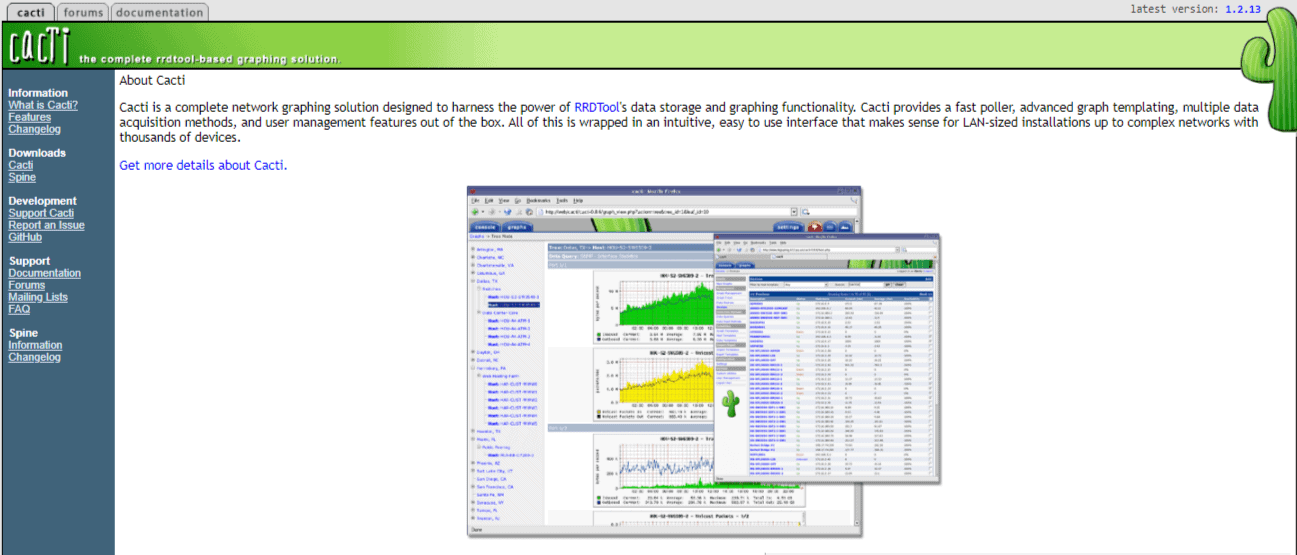
Task: Open Spine link under Downloads
Action: coord(22,177)
